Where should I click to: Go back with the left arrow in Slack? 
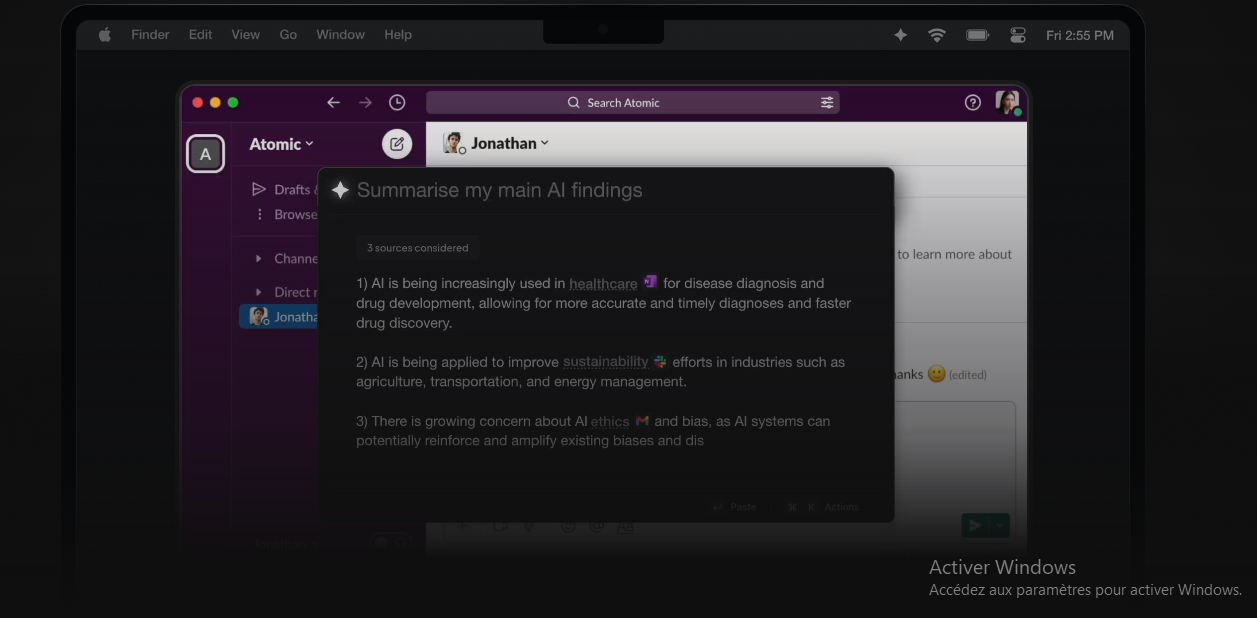point(333,102)
